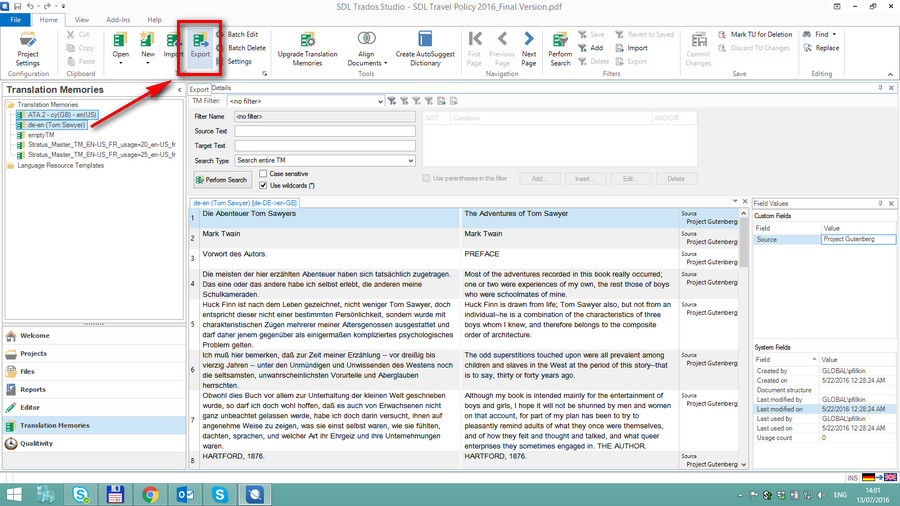Switch to the View ribbon tab
The image size is (900, 506).
pyautogui.click(x=82, y=20)
